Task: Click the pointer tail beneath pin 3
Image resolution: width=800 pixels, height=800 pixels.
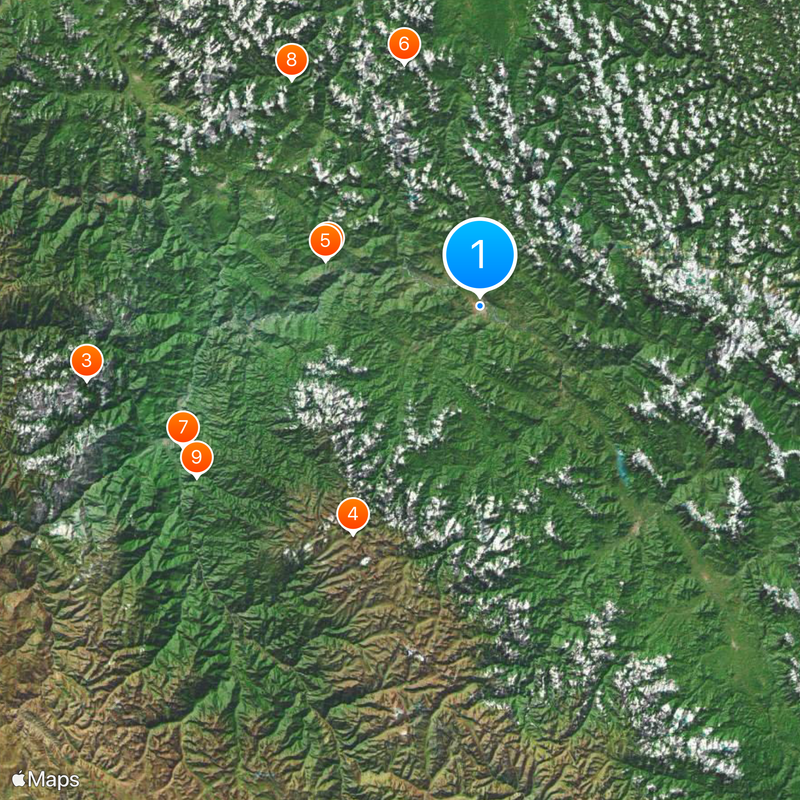Action: (87, 381)
